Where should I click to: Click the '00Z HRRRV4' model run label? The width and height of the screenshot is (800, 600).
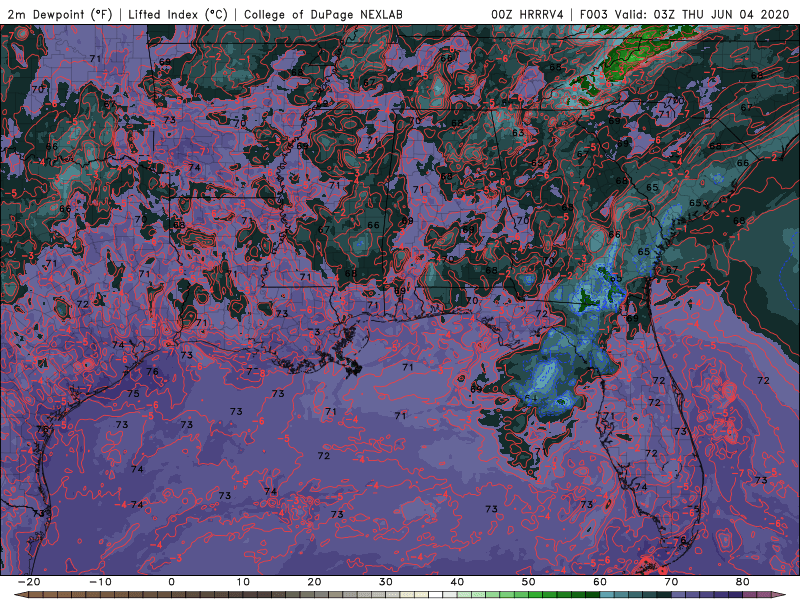528,14
